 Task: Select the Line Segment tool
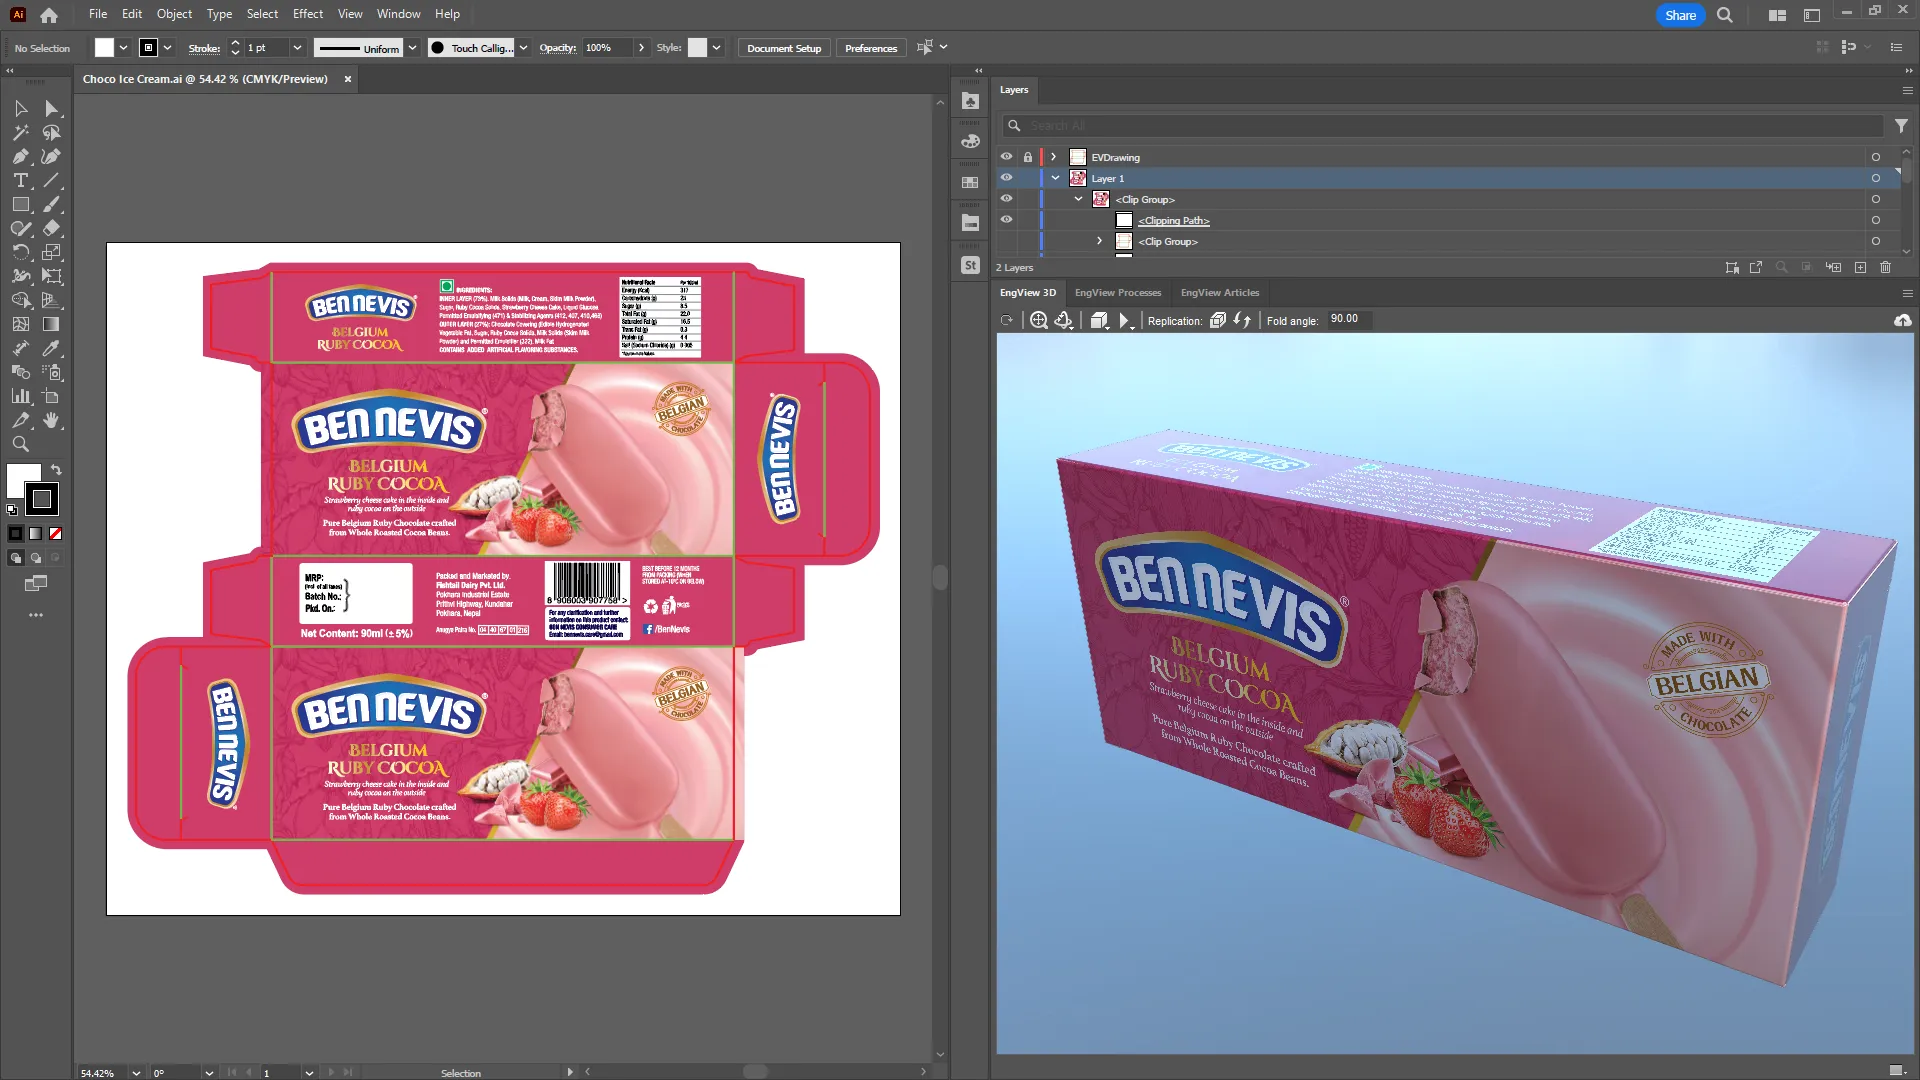pos(52,180)
